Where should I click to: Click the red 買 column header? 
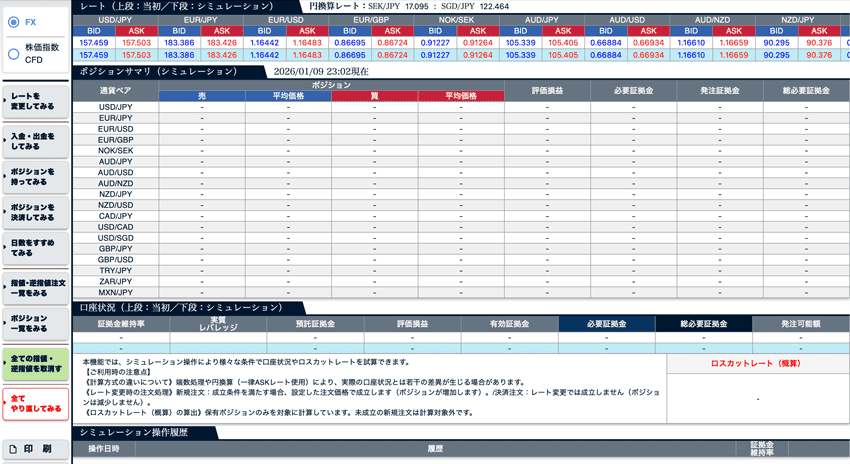click(374, 96)
